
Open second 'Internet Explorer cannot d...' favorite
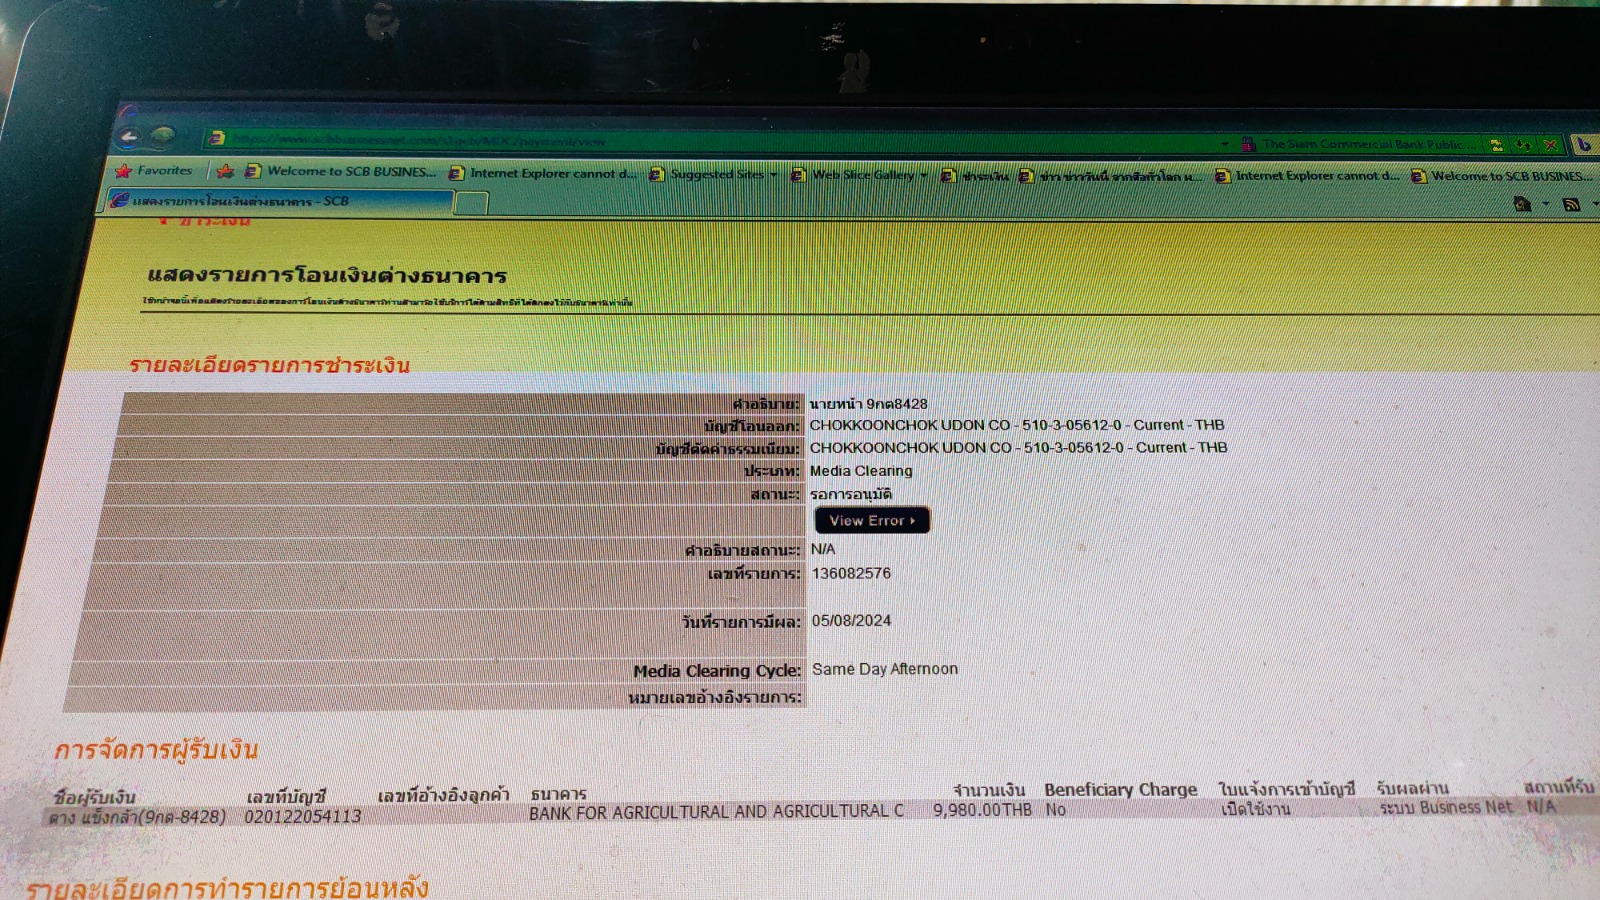coord(1308,176)
